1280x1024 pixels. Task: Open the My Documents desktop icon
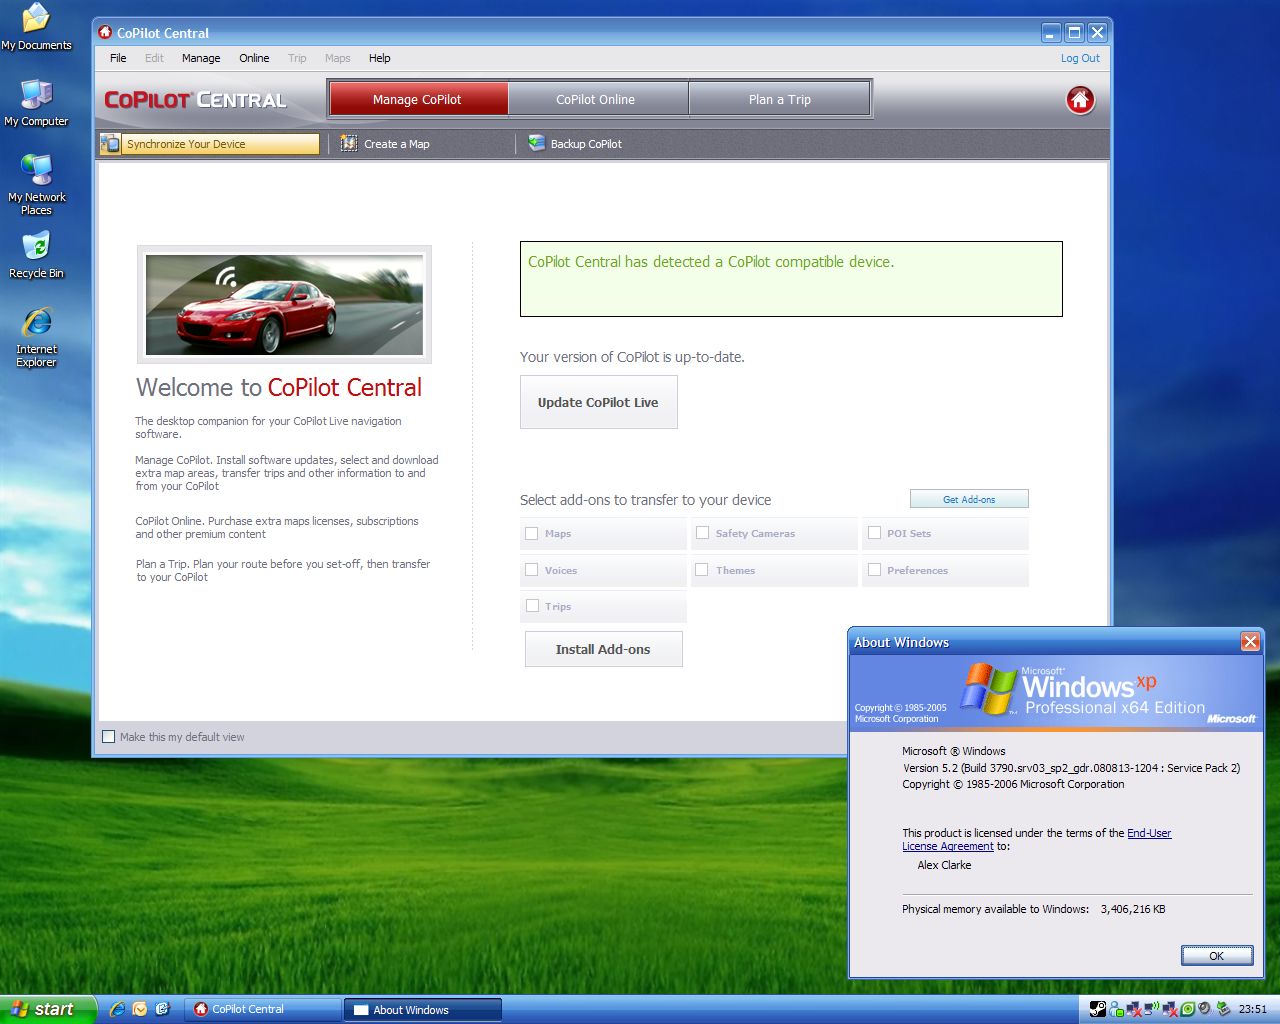click(x=36, y=27)
